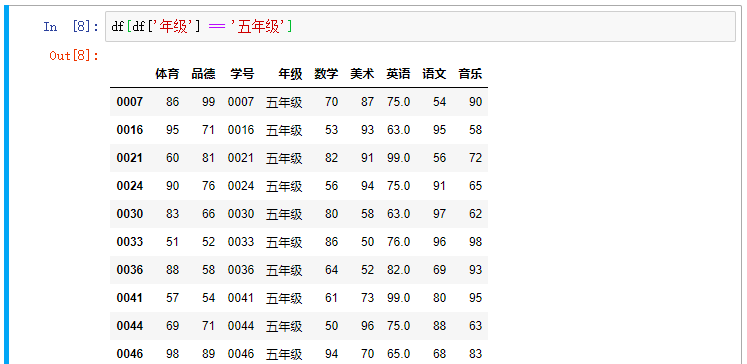Click the 品德 value 99 in row 0007
The height and width of the screenshot is (364, 747).
click(x=209, y=101)
